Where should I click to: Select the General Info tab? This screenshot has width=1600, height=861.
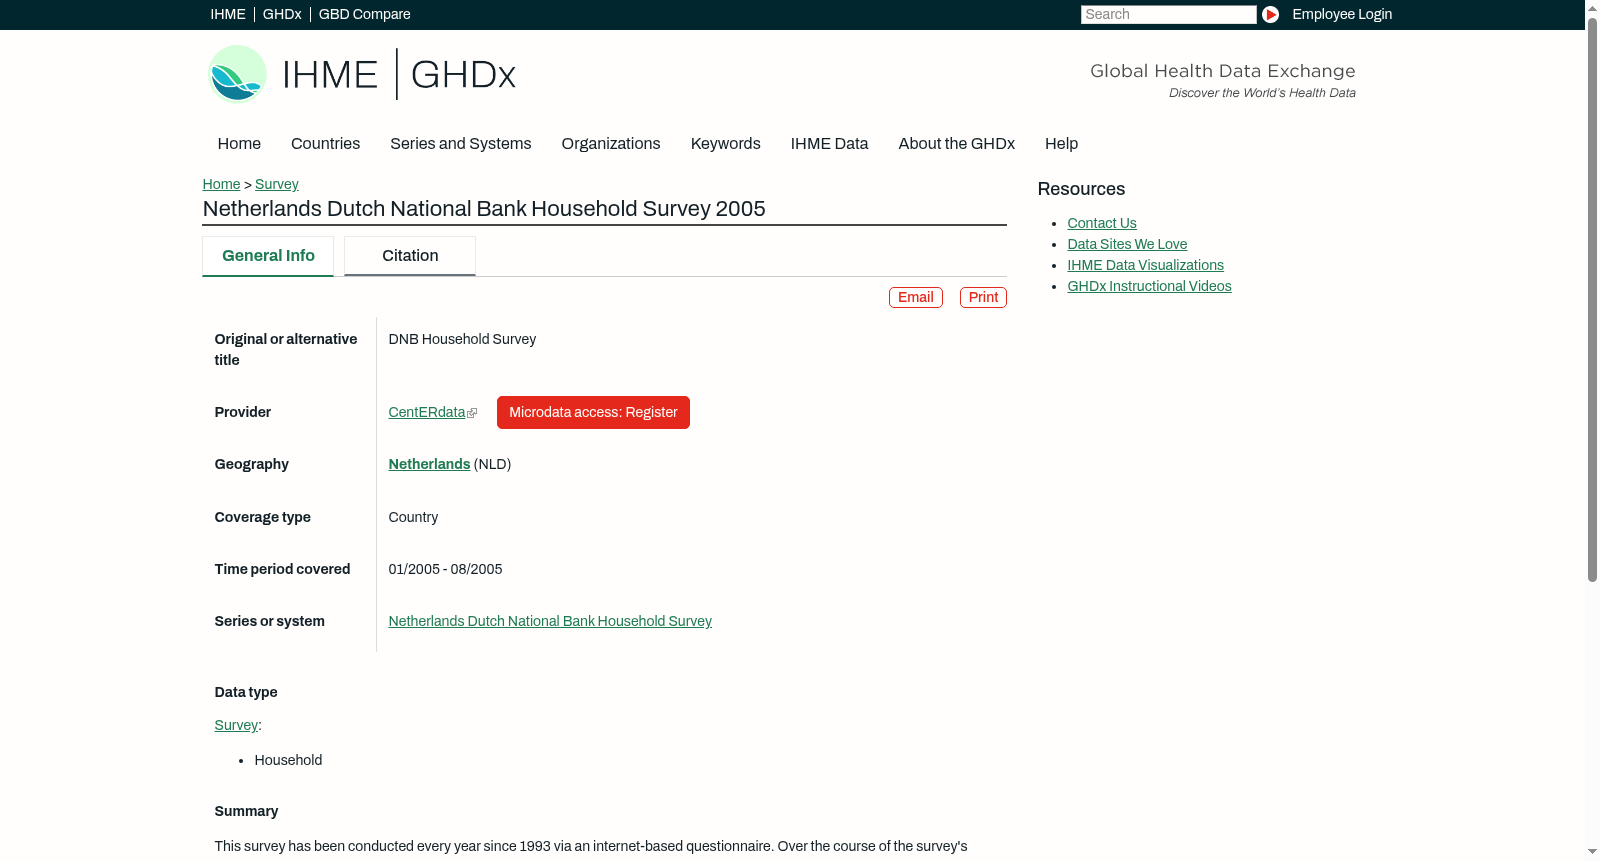click(268, 256)
